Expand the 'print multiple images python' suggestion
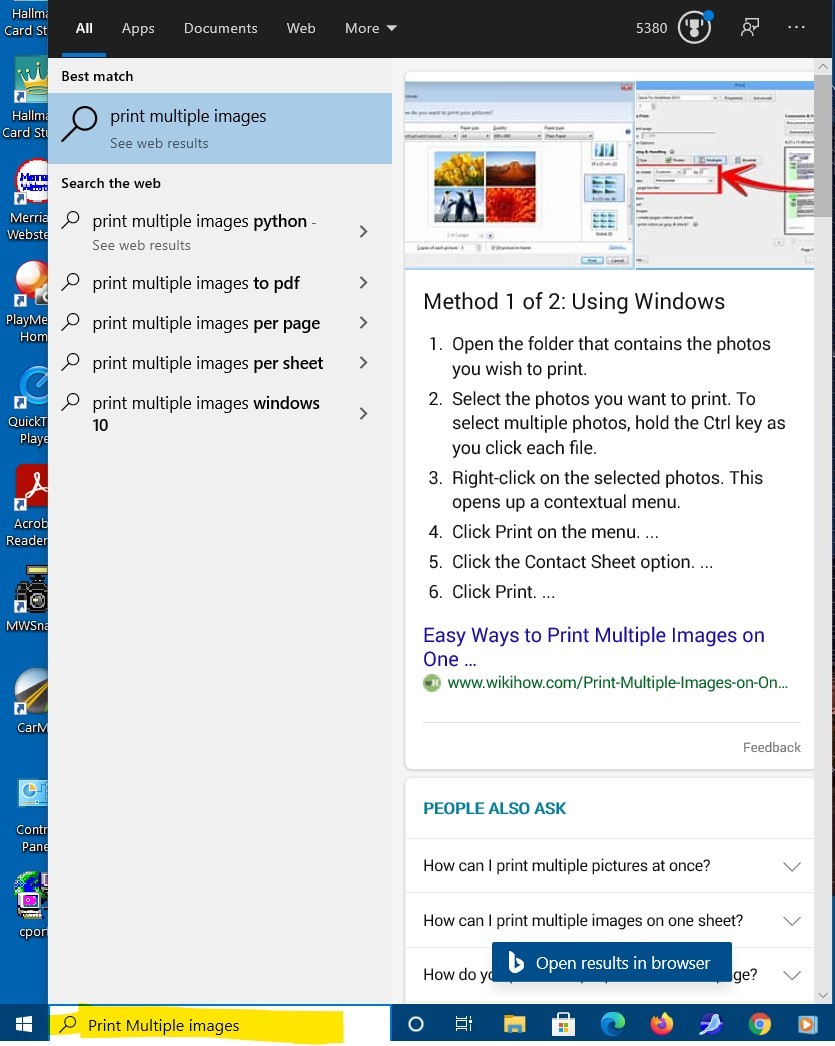Viewport: 835px width, 1046px height. pyautogui.click(x=363, y=231)
